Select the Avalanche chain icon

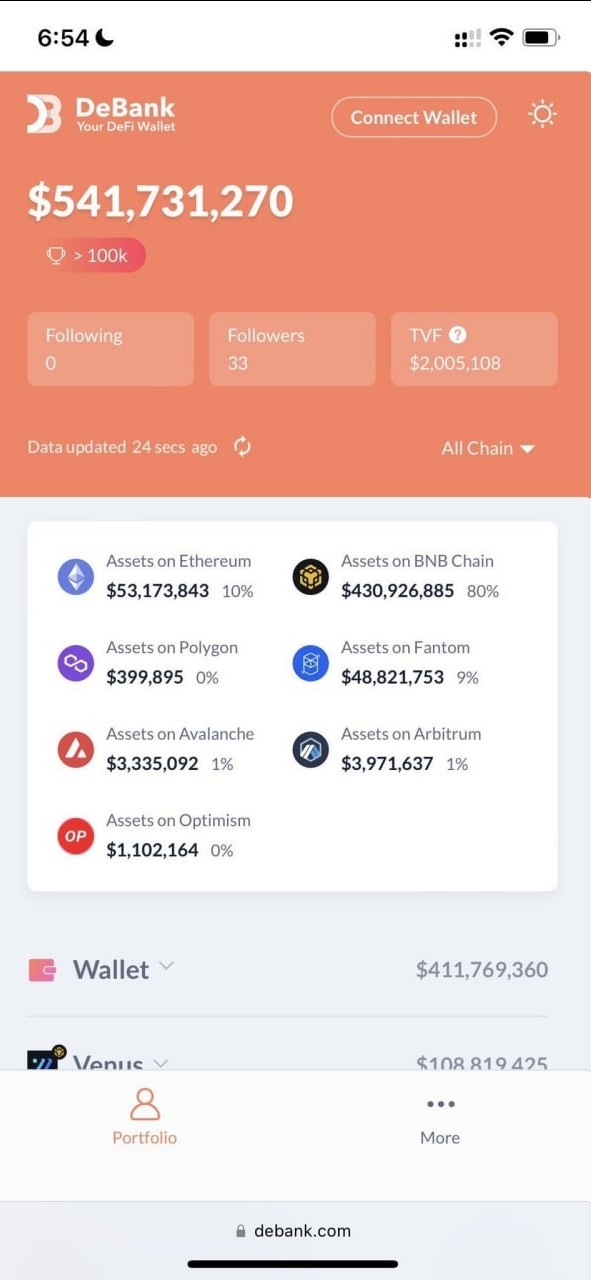(76, 749)
